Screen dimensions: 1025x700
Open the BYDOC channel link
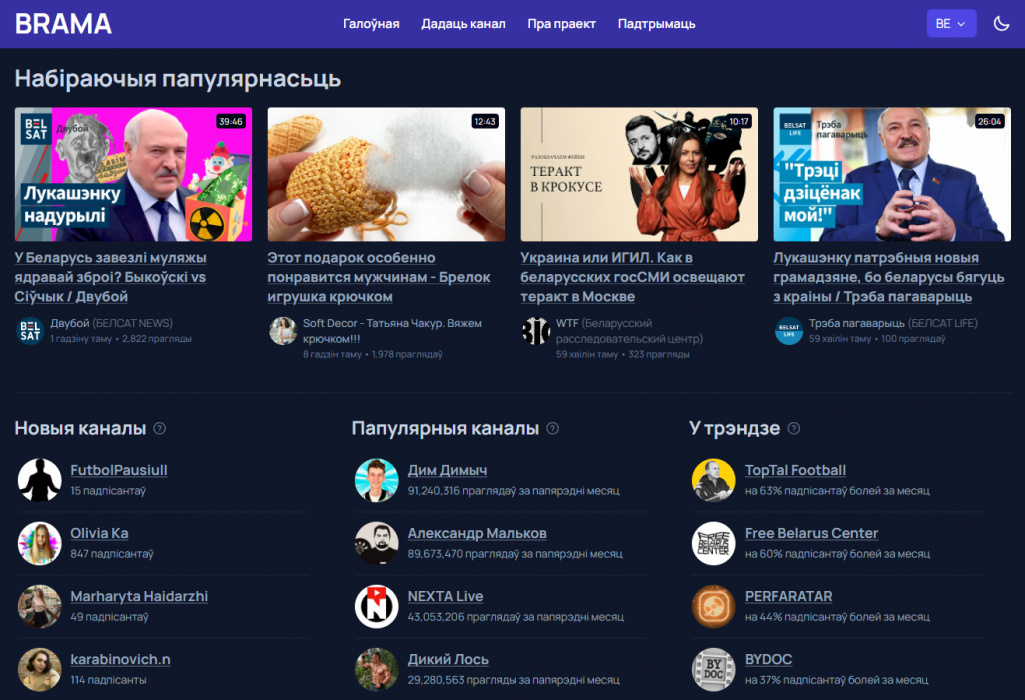(768, 659)
